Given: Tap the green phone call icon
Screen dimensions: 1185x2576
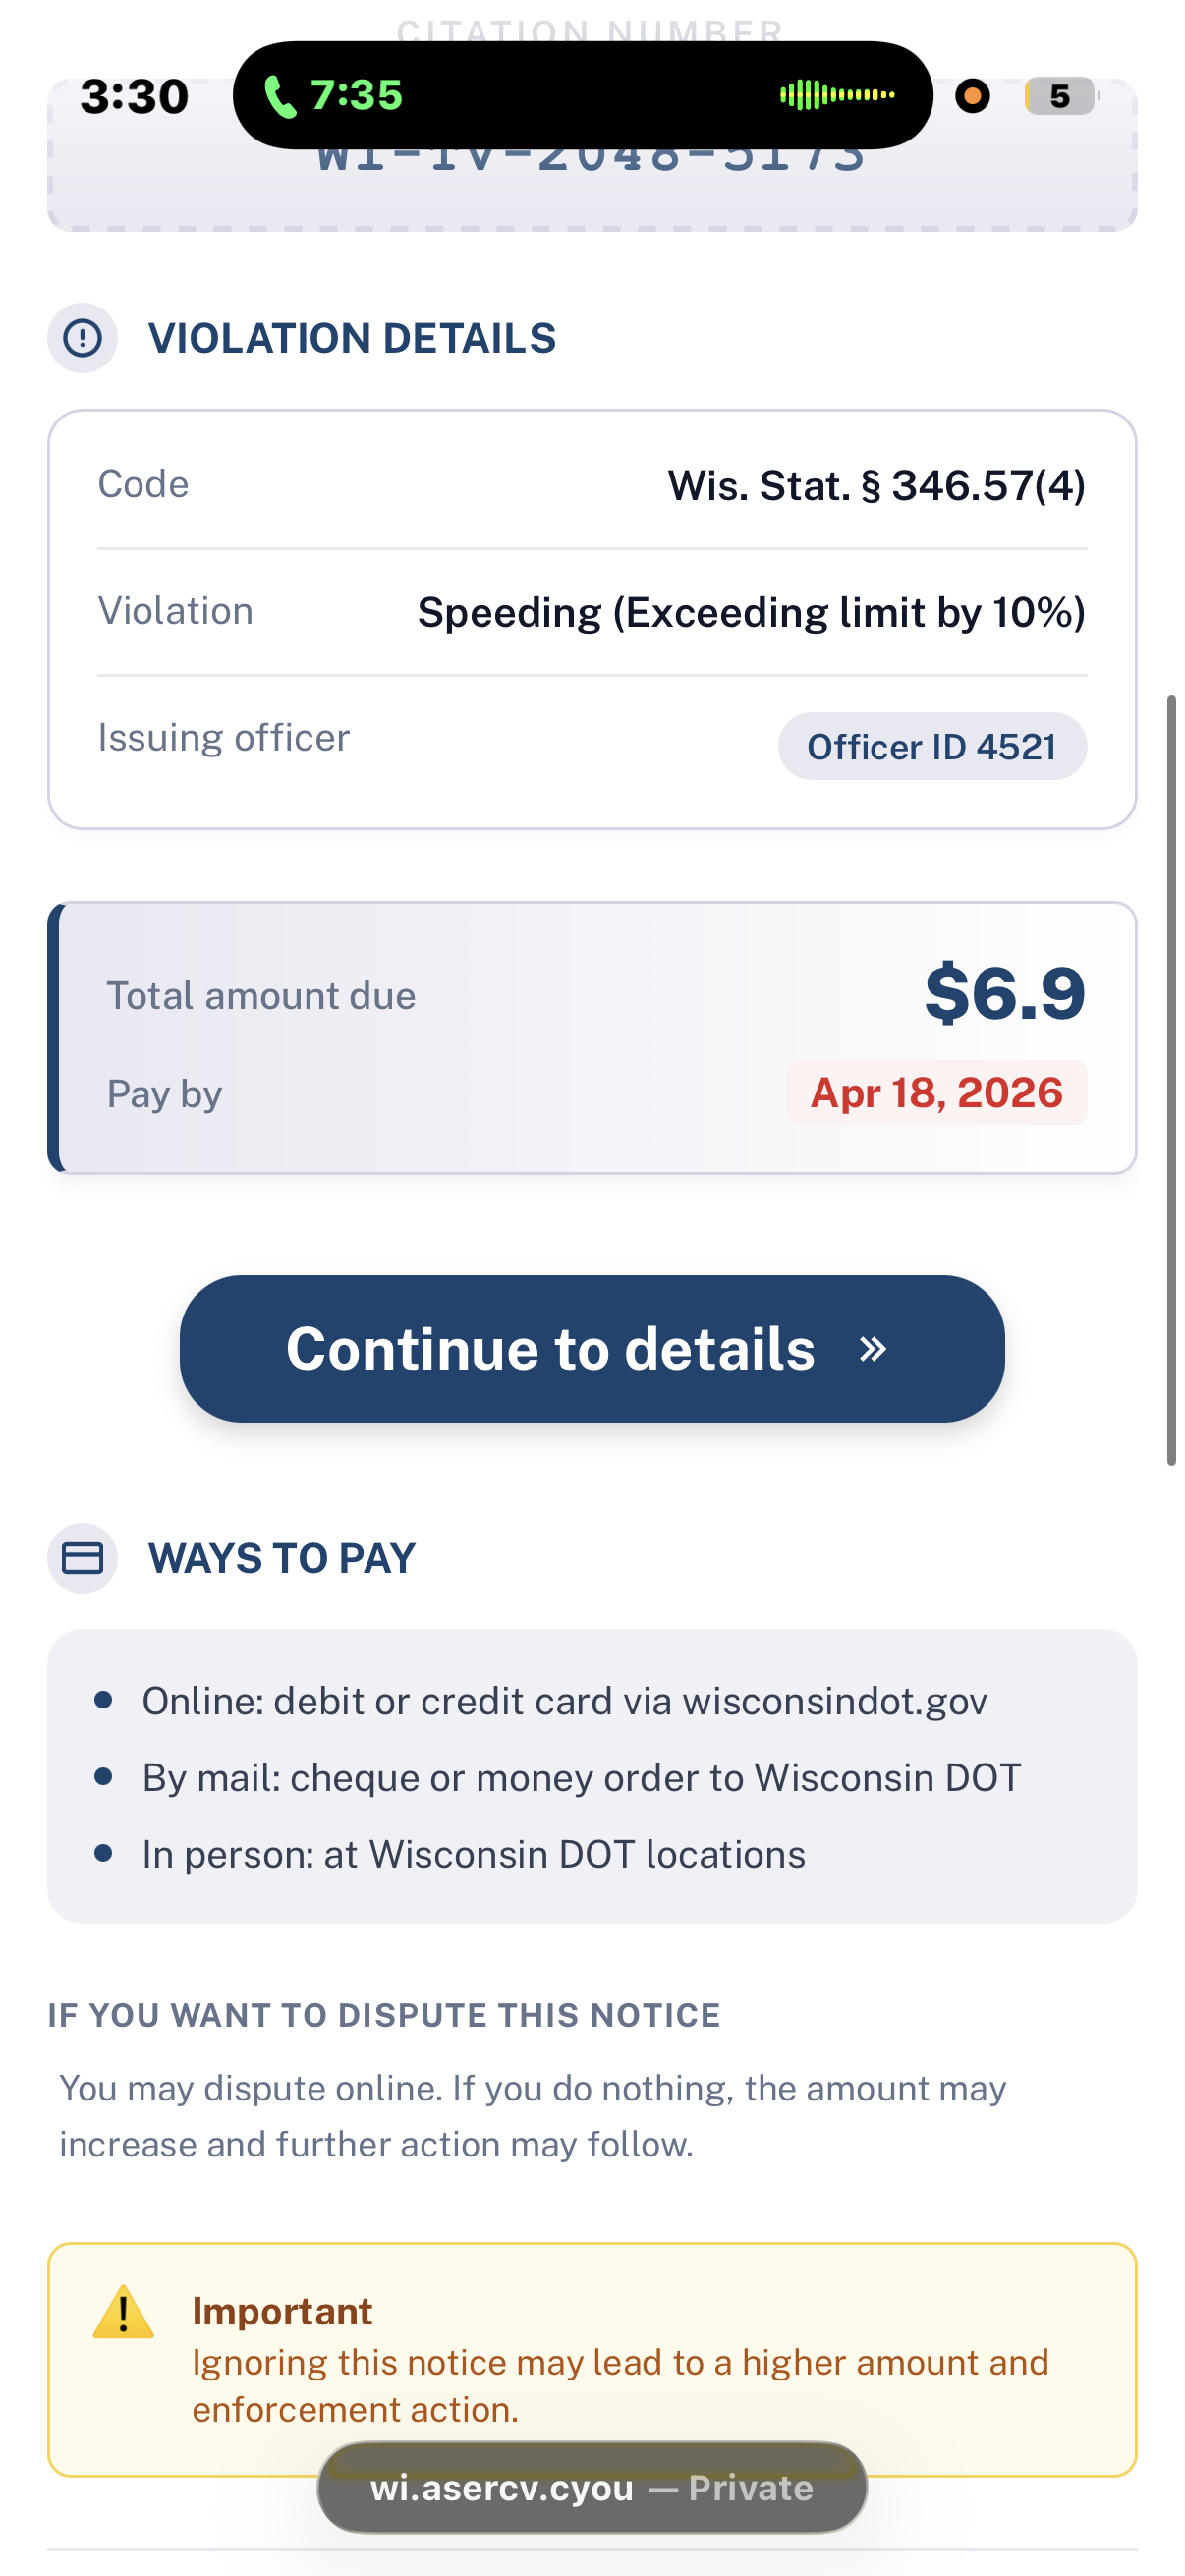Looking at the screenshot, I should pos(280,97).
